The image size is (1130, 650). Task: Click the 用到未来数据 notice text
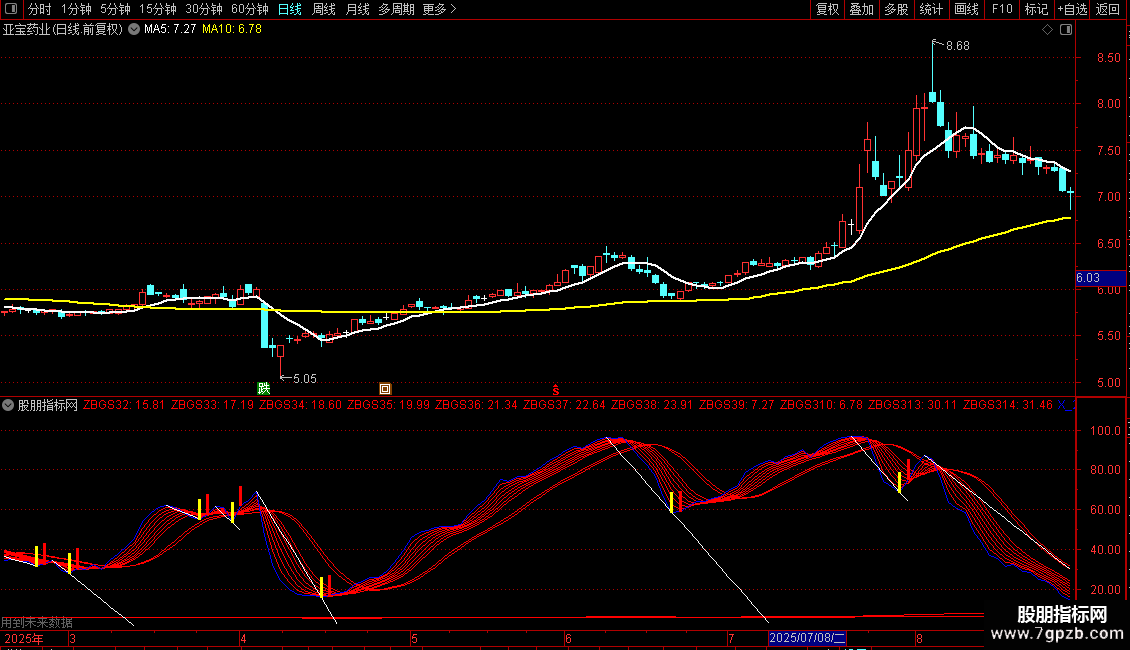[x=37, y=623]
